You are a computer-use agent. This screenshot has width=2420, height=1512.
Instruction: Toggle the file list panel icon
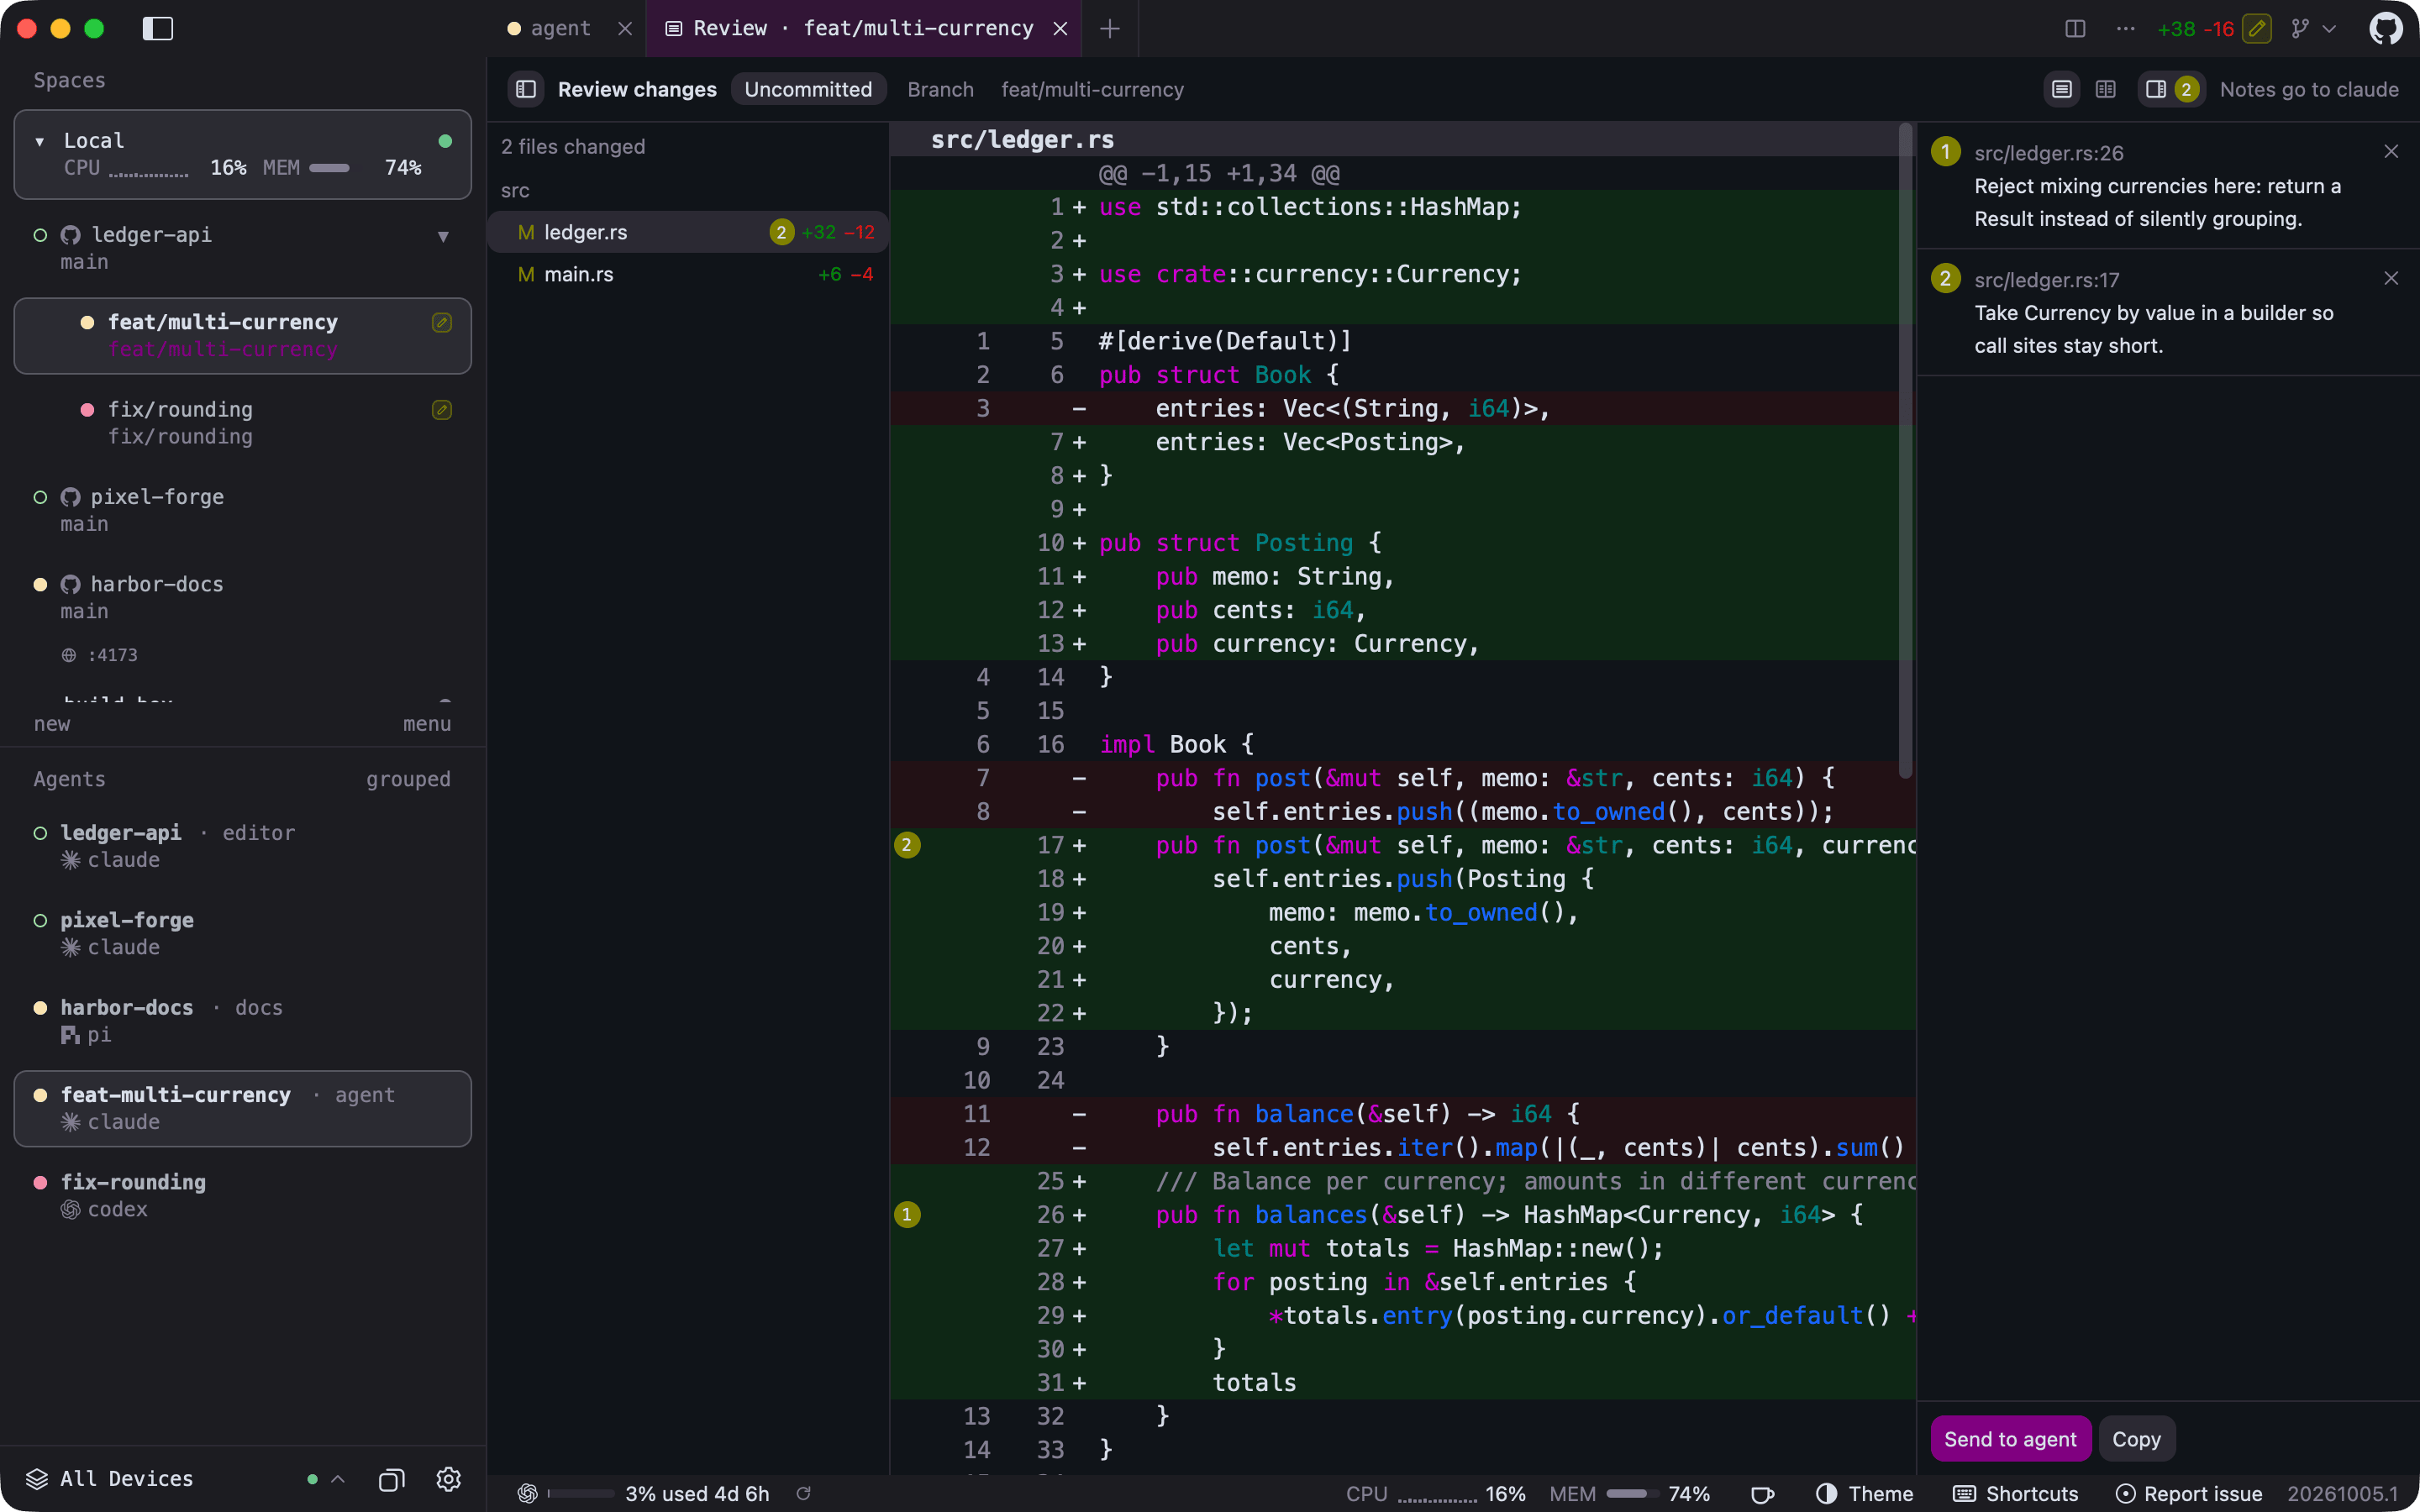coord(526,90)
